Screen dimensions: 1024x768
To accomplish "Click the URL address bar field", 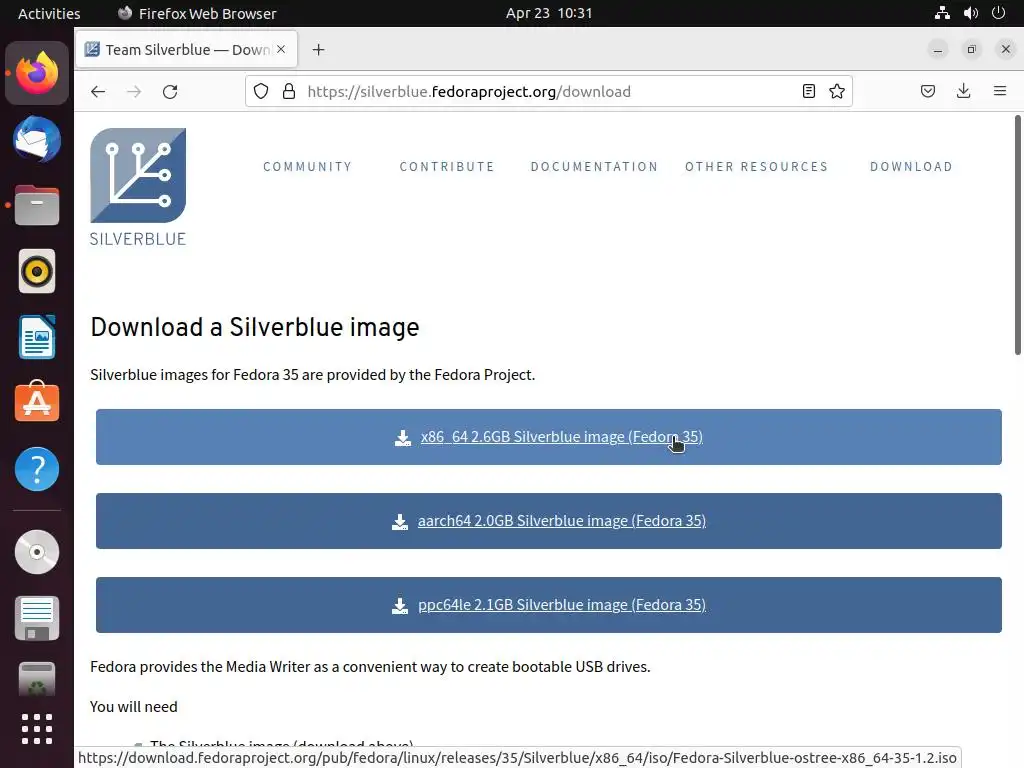I will coord(549,91).
